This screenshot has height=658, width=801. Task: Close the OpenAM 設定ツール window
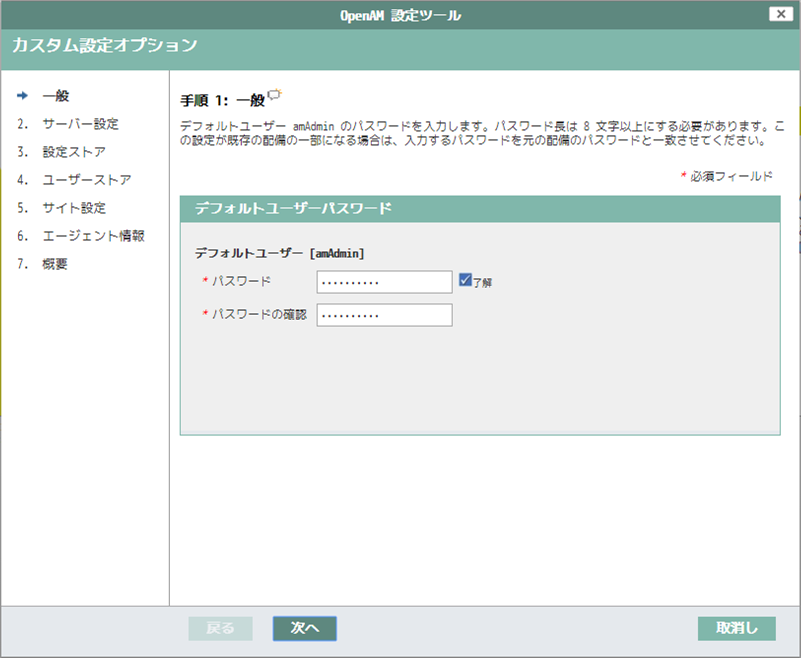[781, 13]
